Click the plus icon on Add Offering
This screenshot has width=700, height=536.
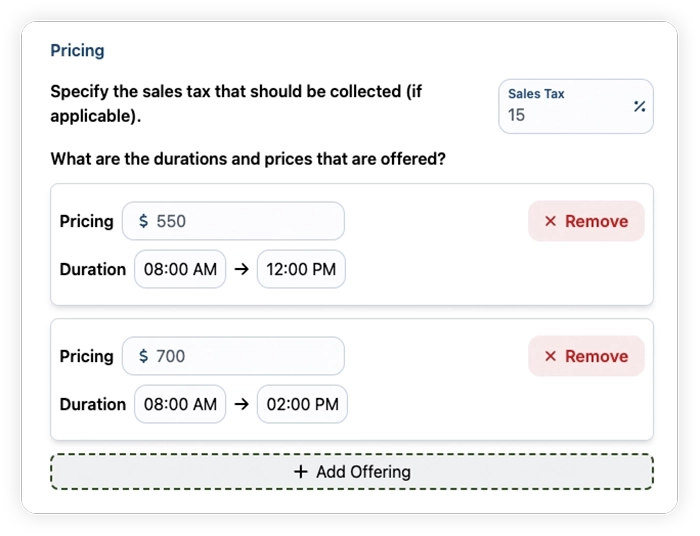pos(301,472)
